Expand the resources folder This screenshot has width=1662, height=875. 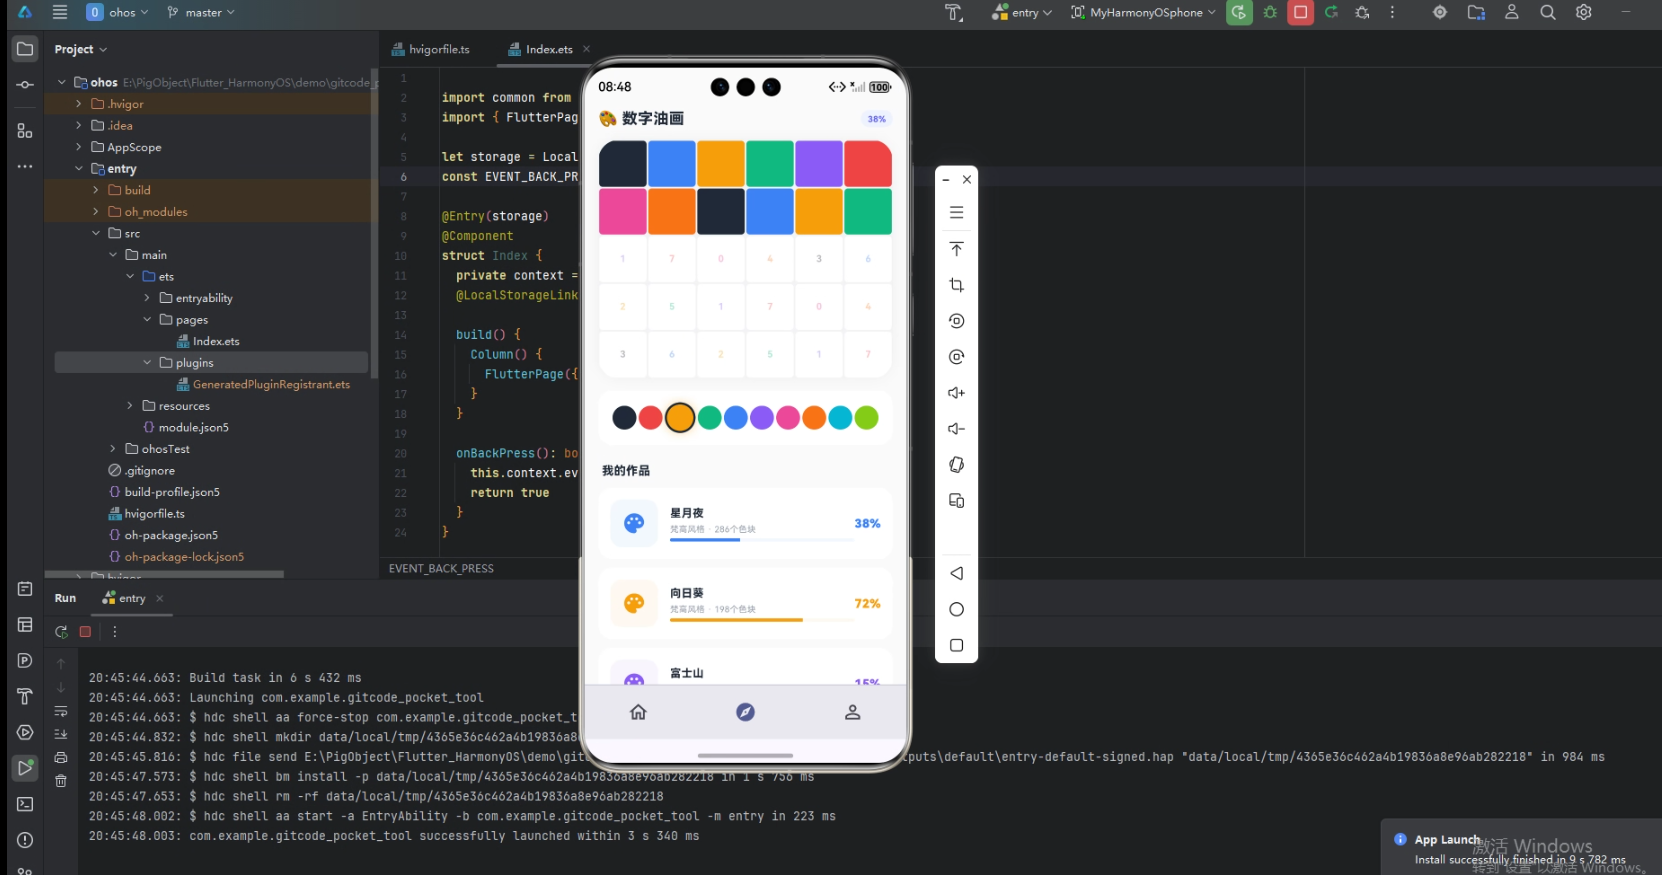point(130,406)
